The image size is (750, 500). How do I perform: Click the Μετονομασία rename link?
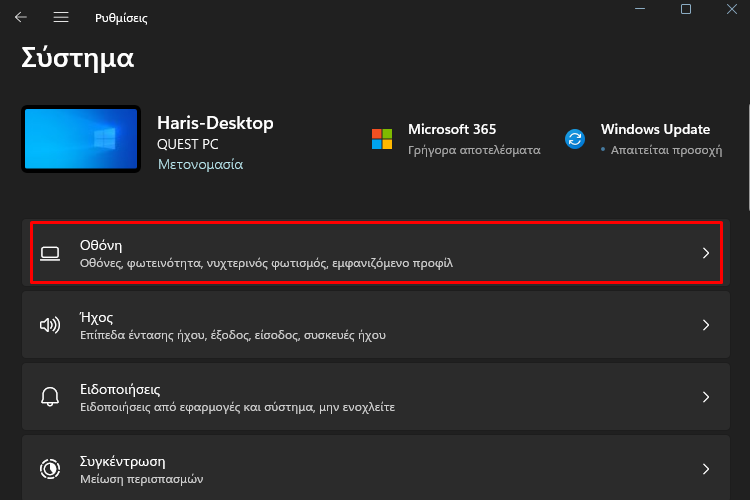tap(200, 165)
